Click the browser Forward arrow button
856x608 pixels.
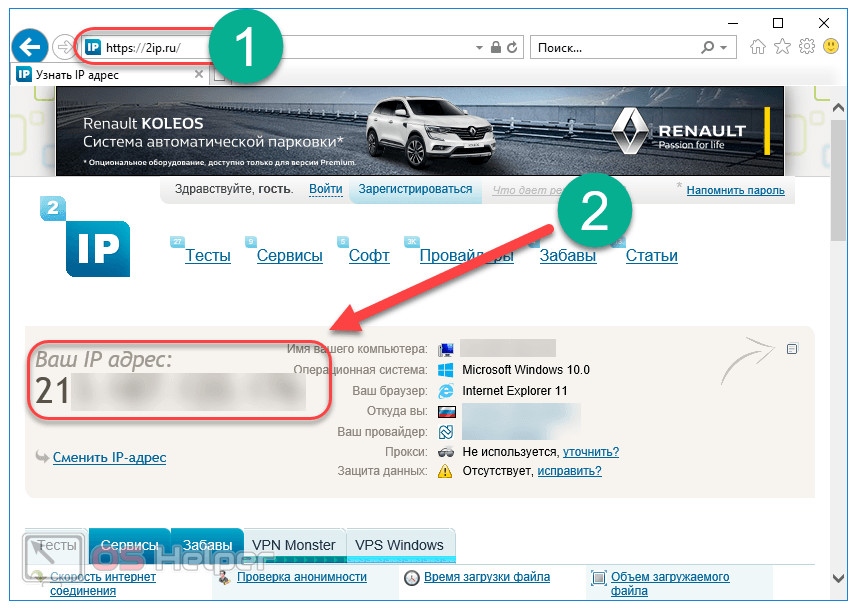coord(64,47)
